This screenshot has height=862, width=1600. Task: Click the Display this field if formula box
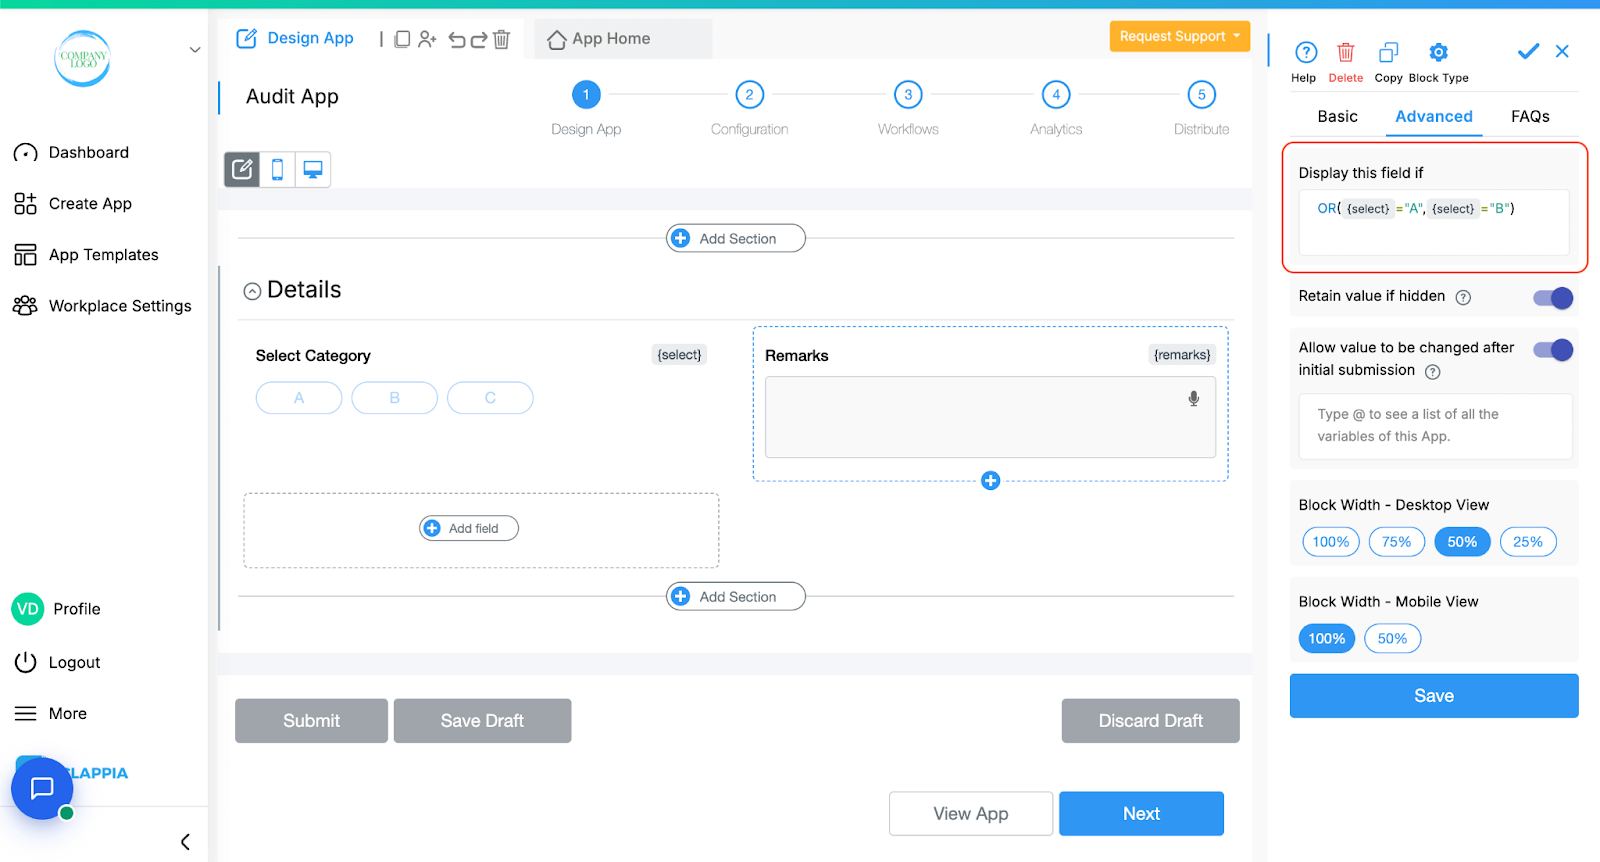[1433, 222]
